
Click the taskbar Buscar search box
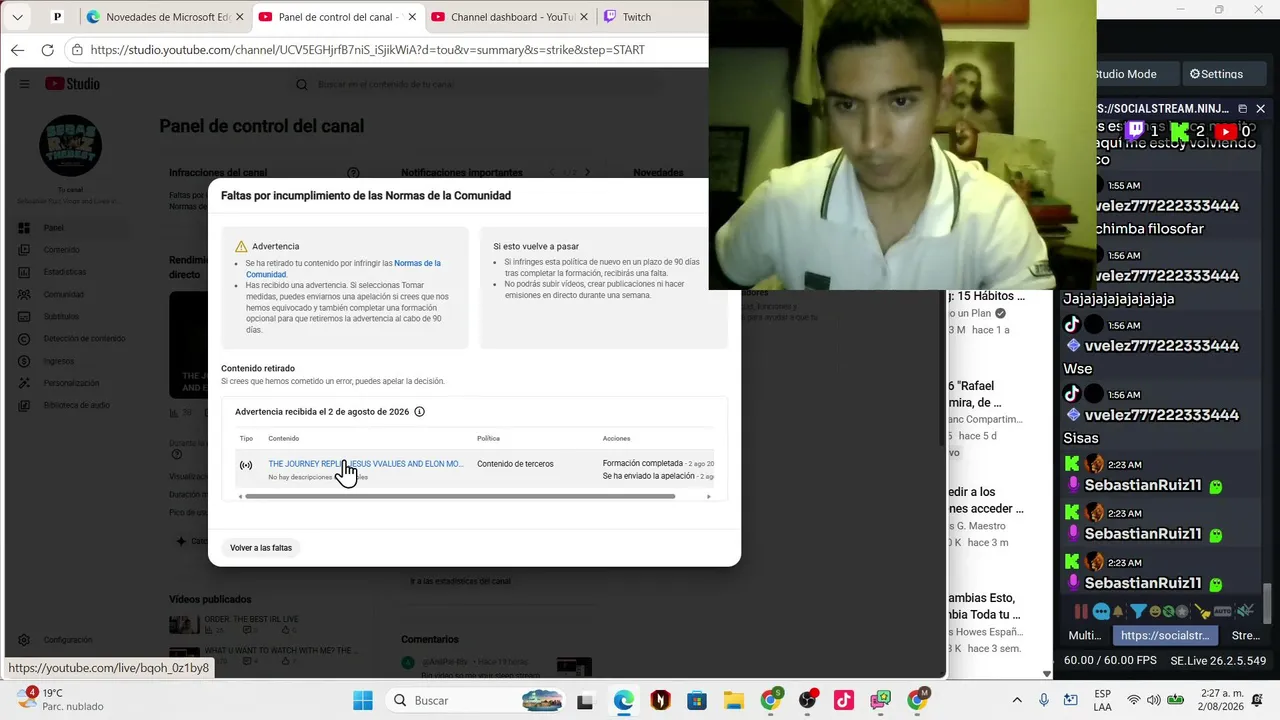[477, 700]
